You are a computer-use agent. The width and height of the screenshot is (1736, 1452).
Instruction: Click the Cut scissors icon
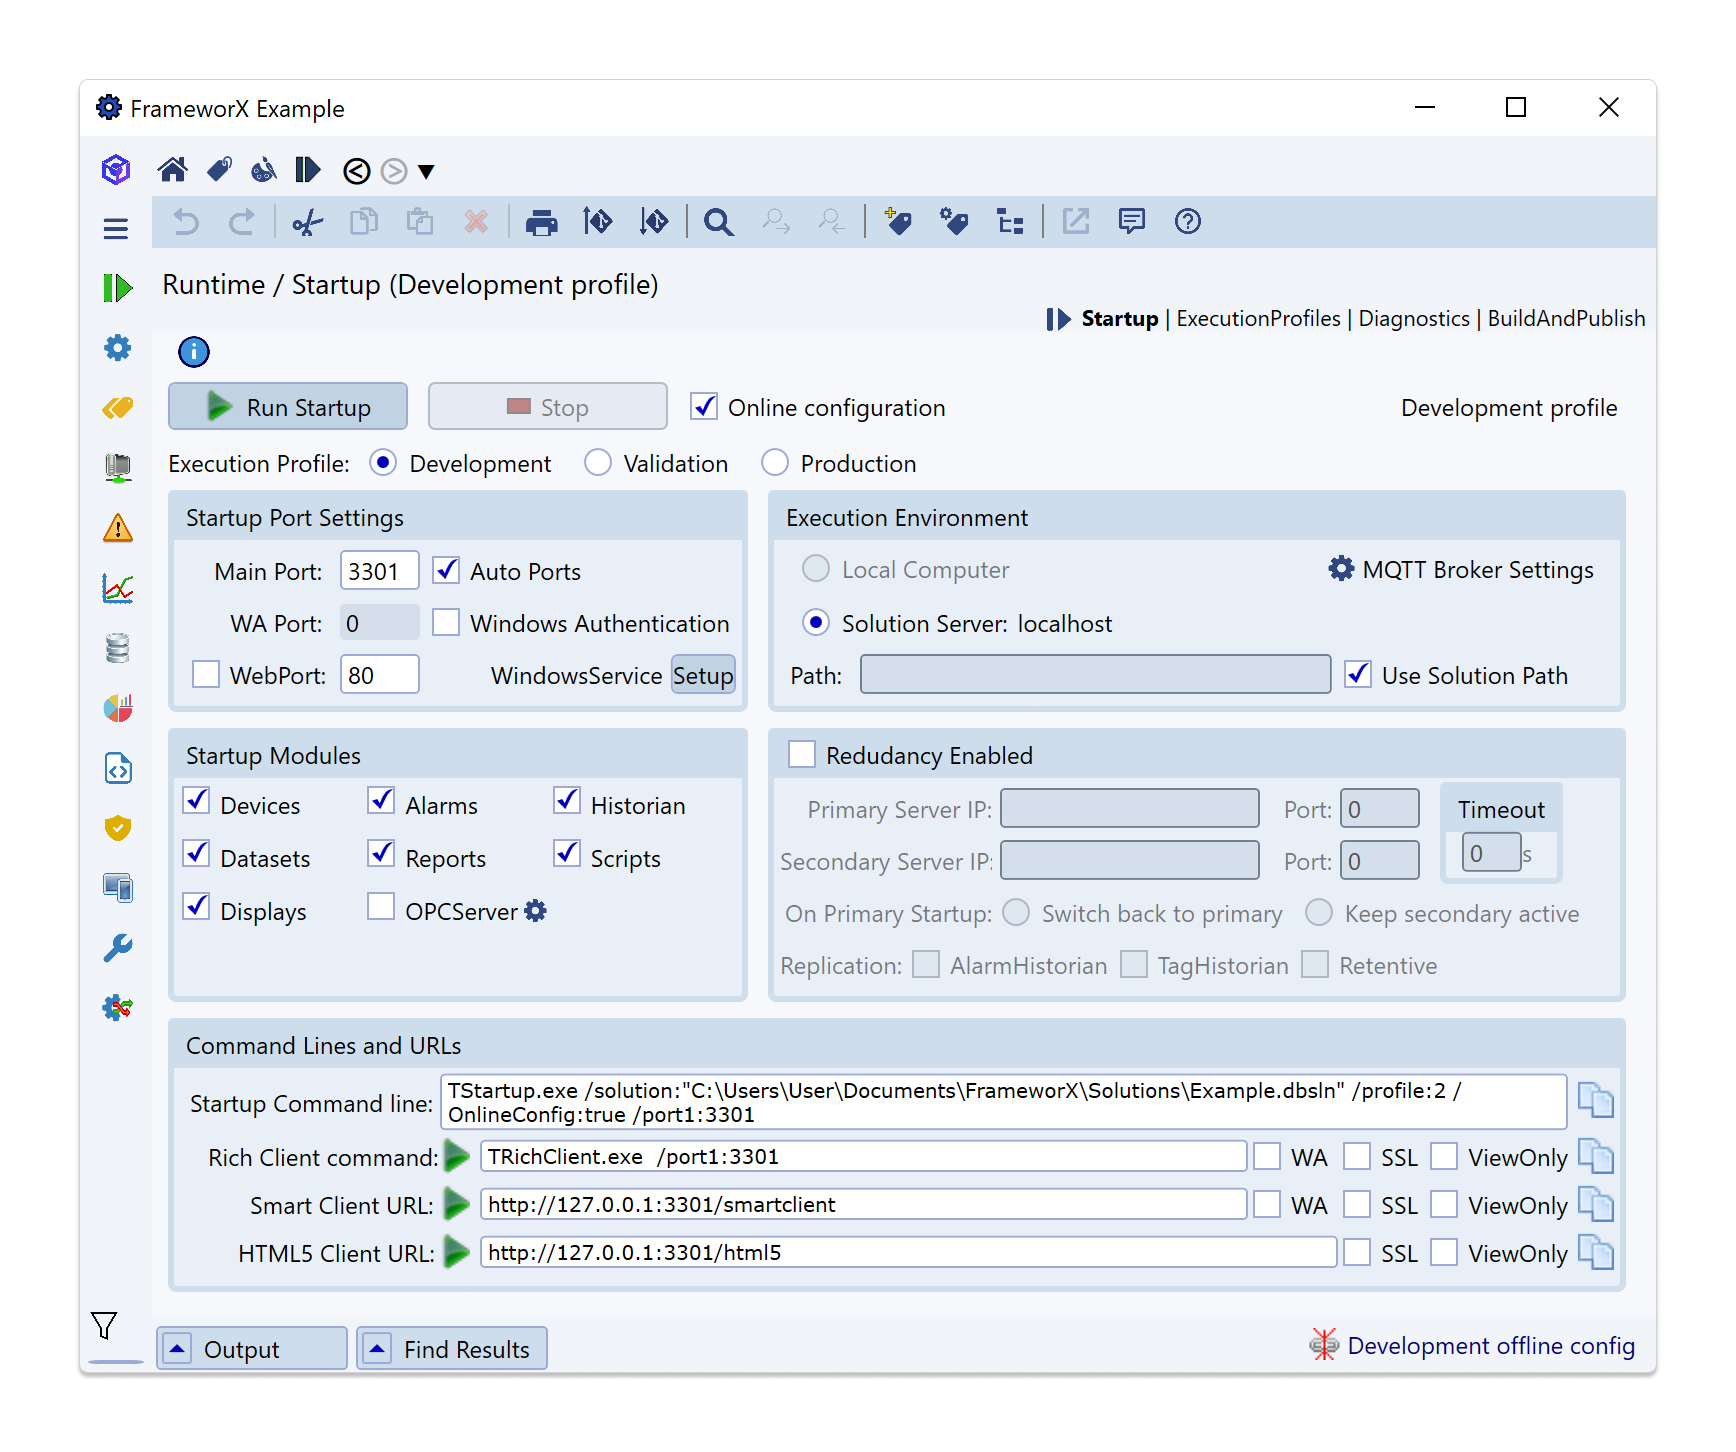coord(307,222)
